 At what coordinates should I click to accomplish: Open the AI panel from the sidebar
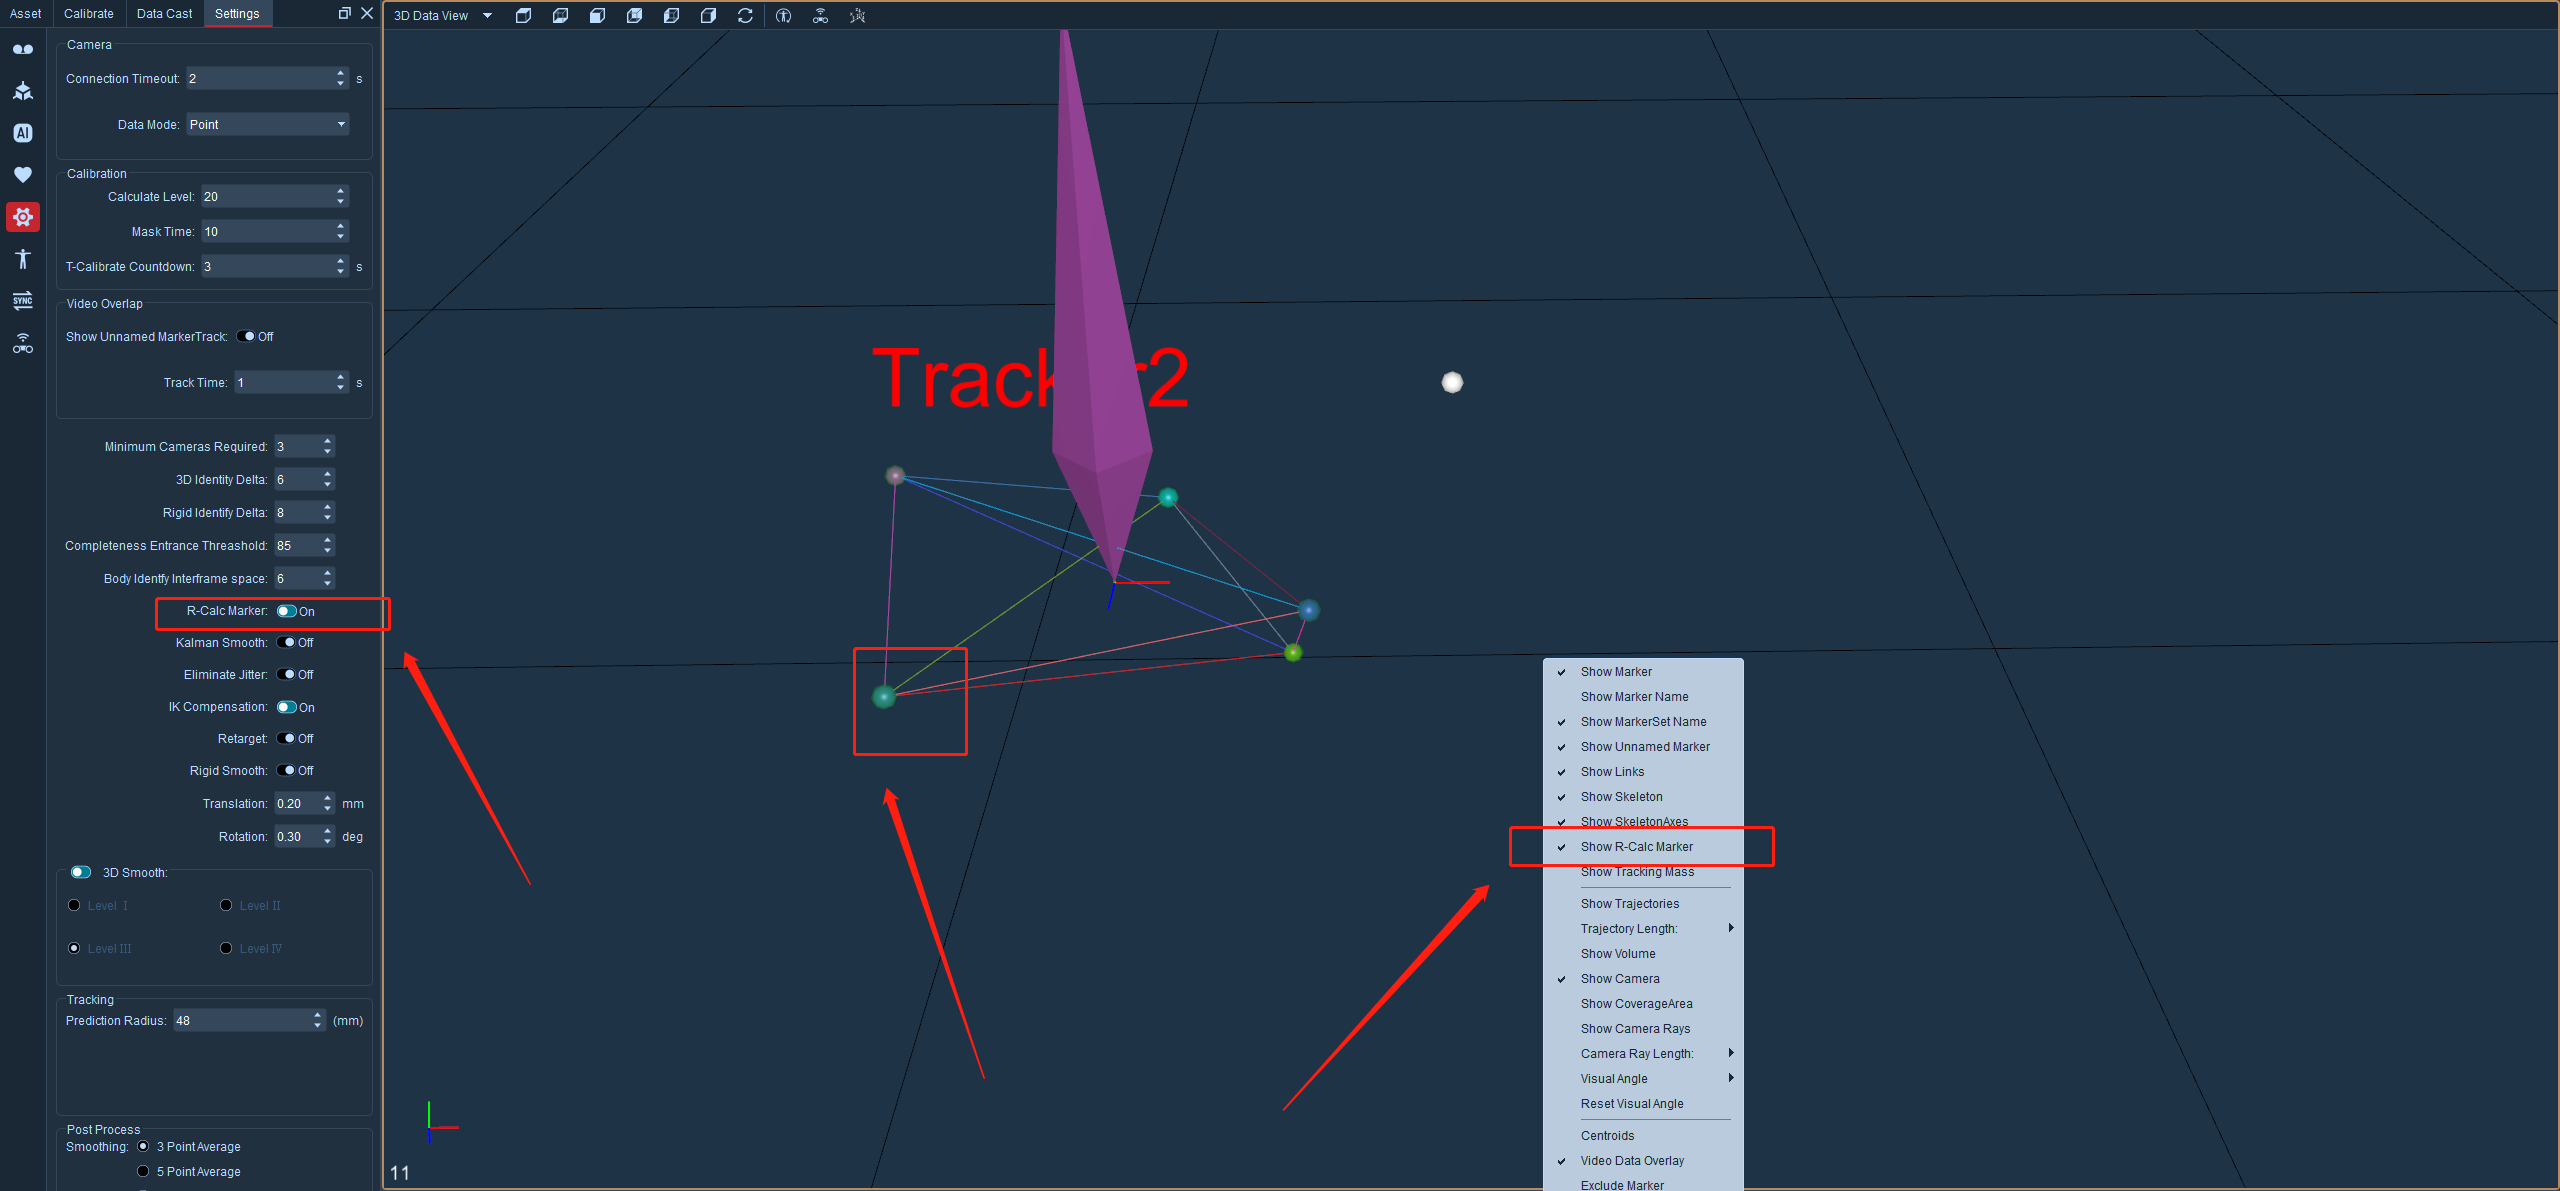pos(23,133)
